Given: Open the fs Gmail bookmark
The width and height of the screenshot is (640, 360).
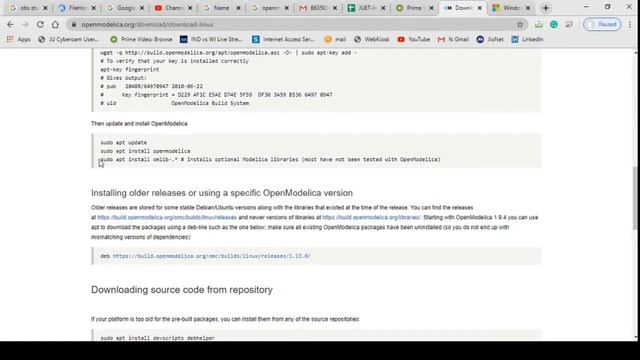Looking at the screenshot, I should [x=453, y=39].
